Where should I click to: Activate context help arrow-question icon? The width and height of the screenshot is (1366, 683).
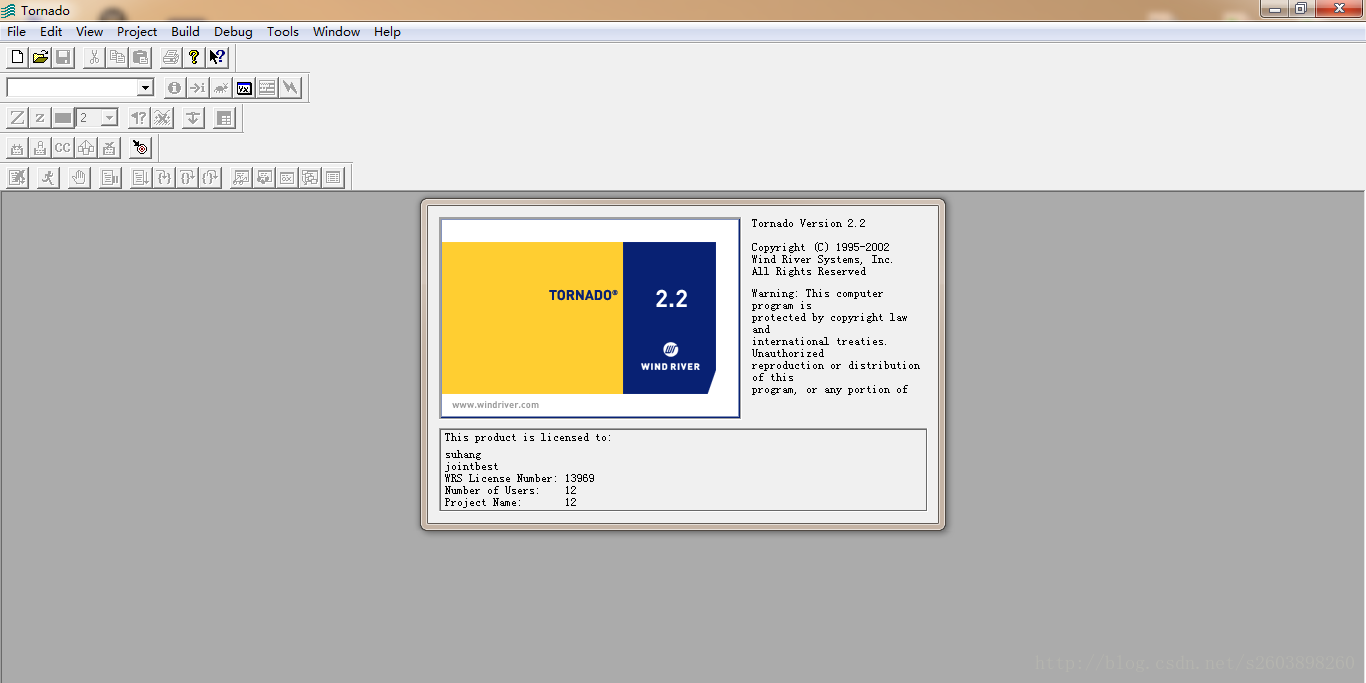(217, 57)
